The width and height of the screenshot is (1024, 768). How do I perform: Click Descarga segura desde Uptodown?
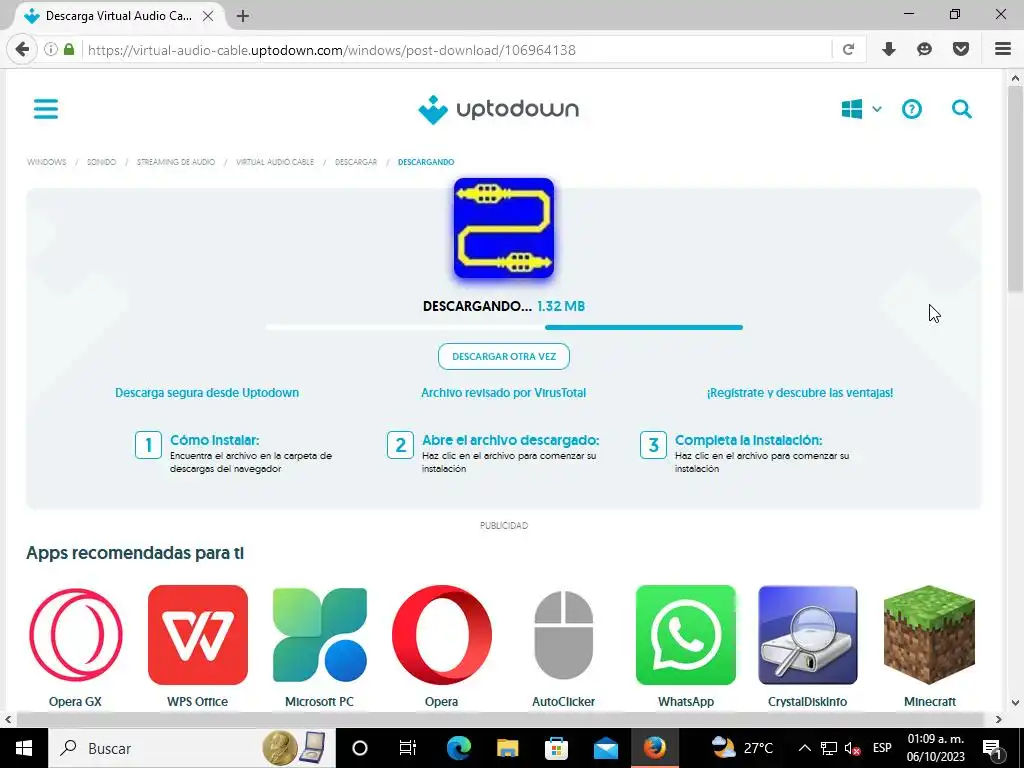click(x=207, y=392)
